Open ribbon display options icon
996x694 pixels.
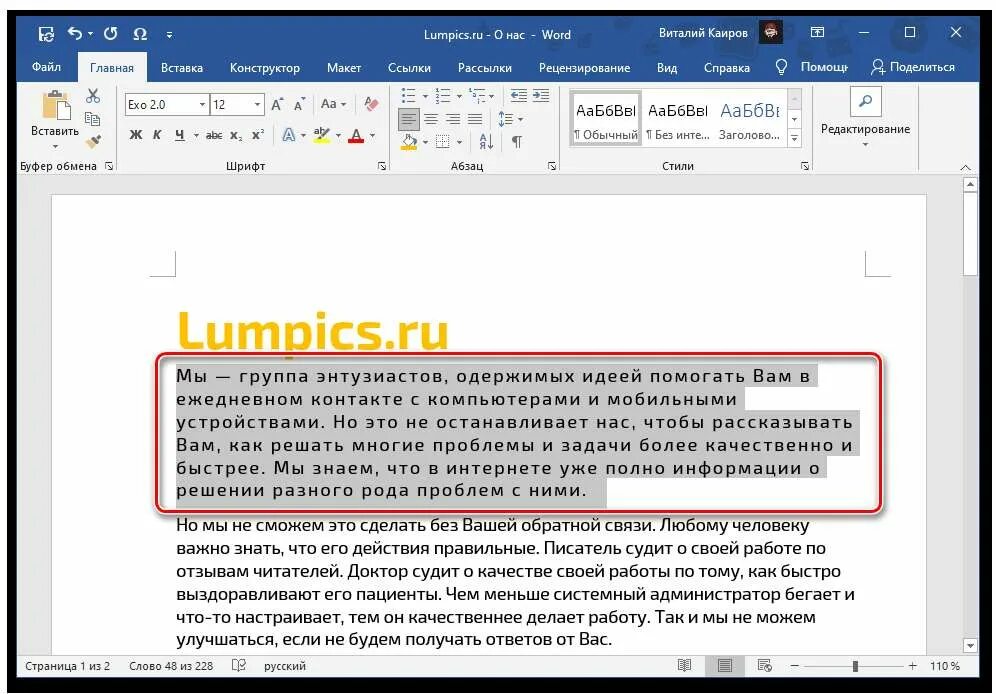coord(818,32)
